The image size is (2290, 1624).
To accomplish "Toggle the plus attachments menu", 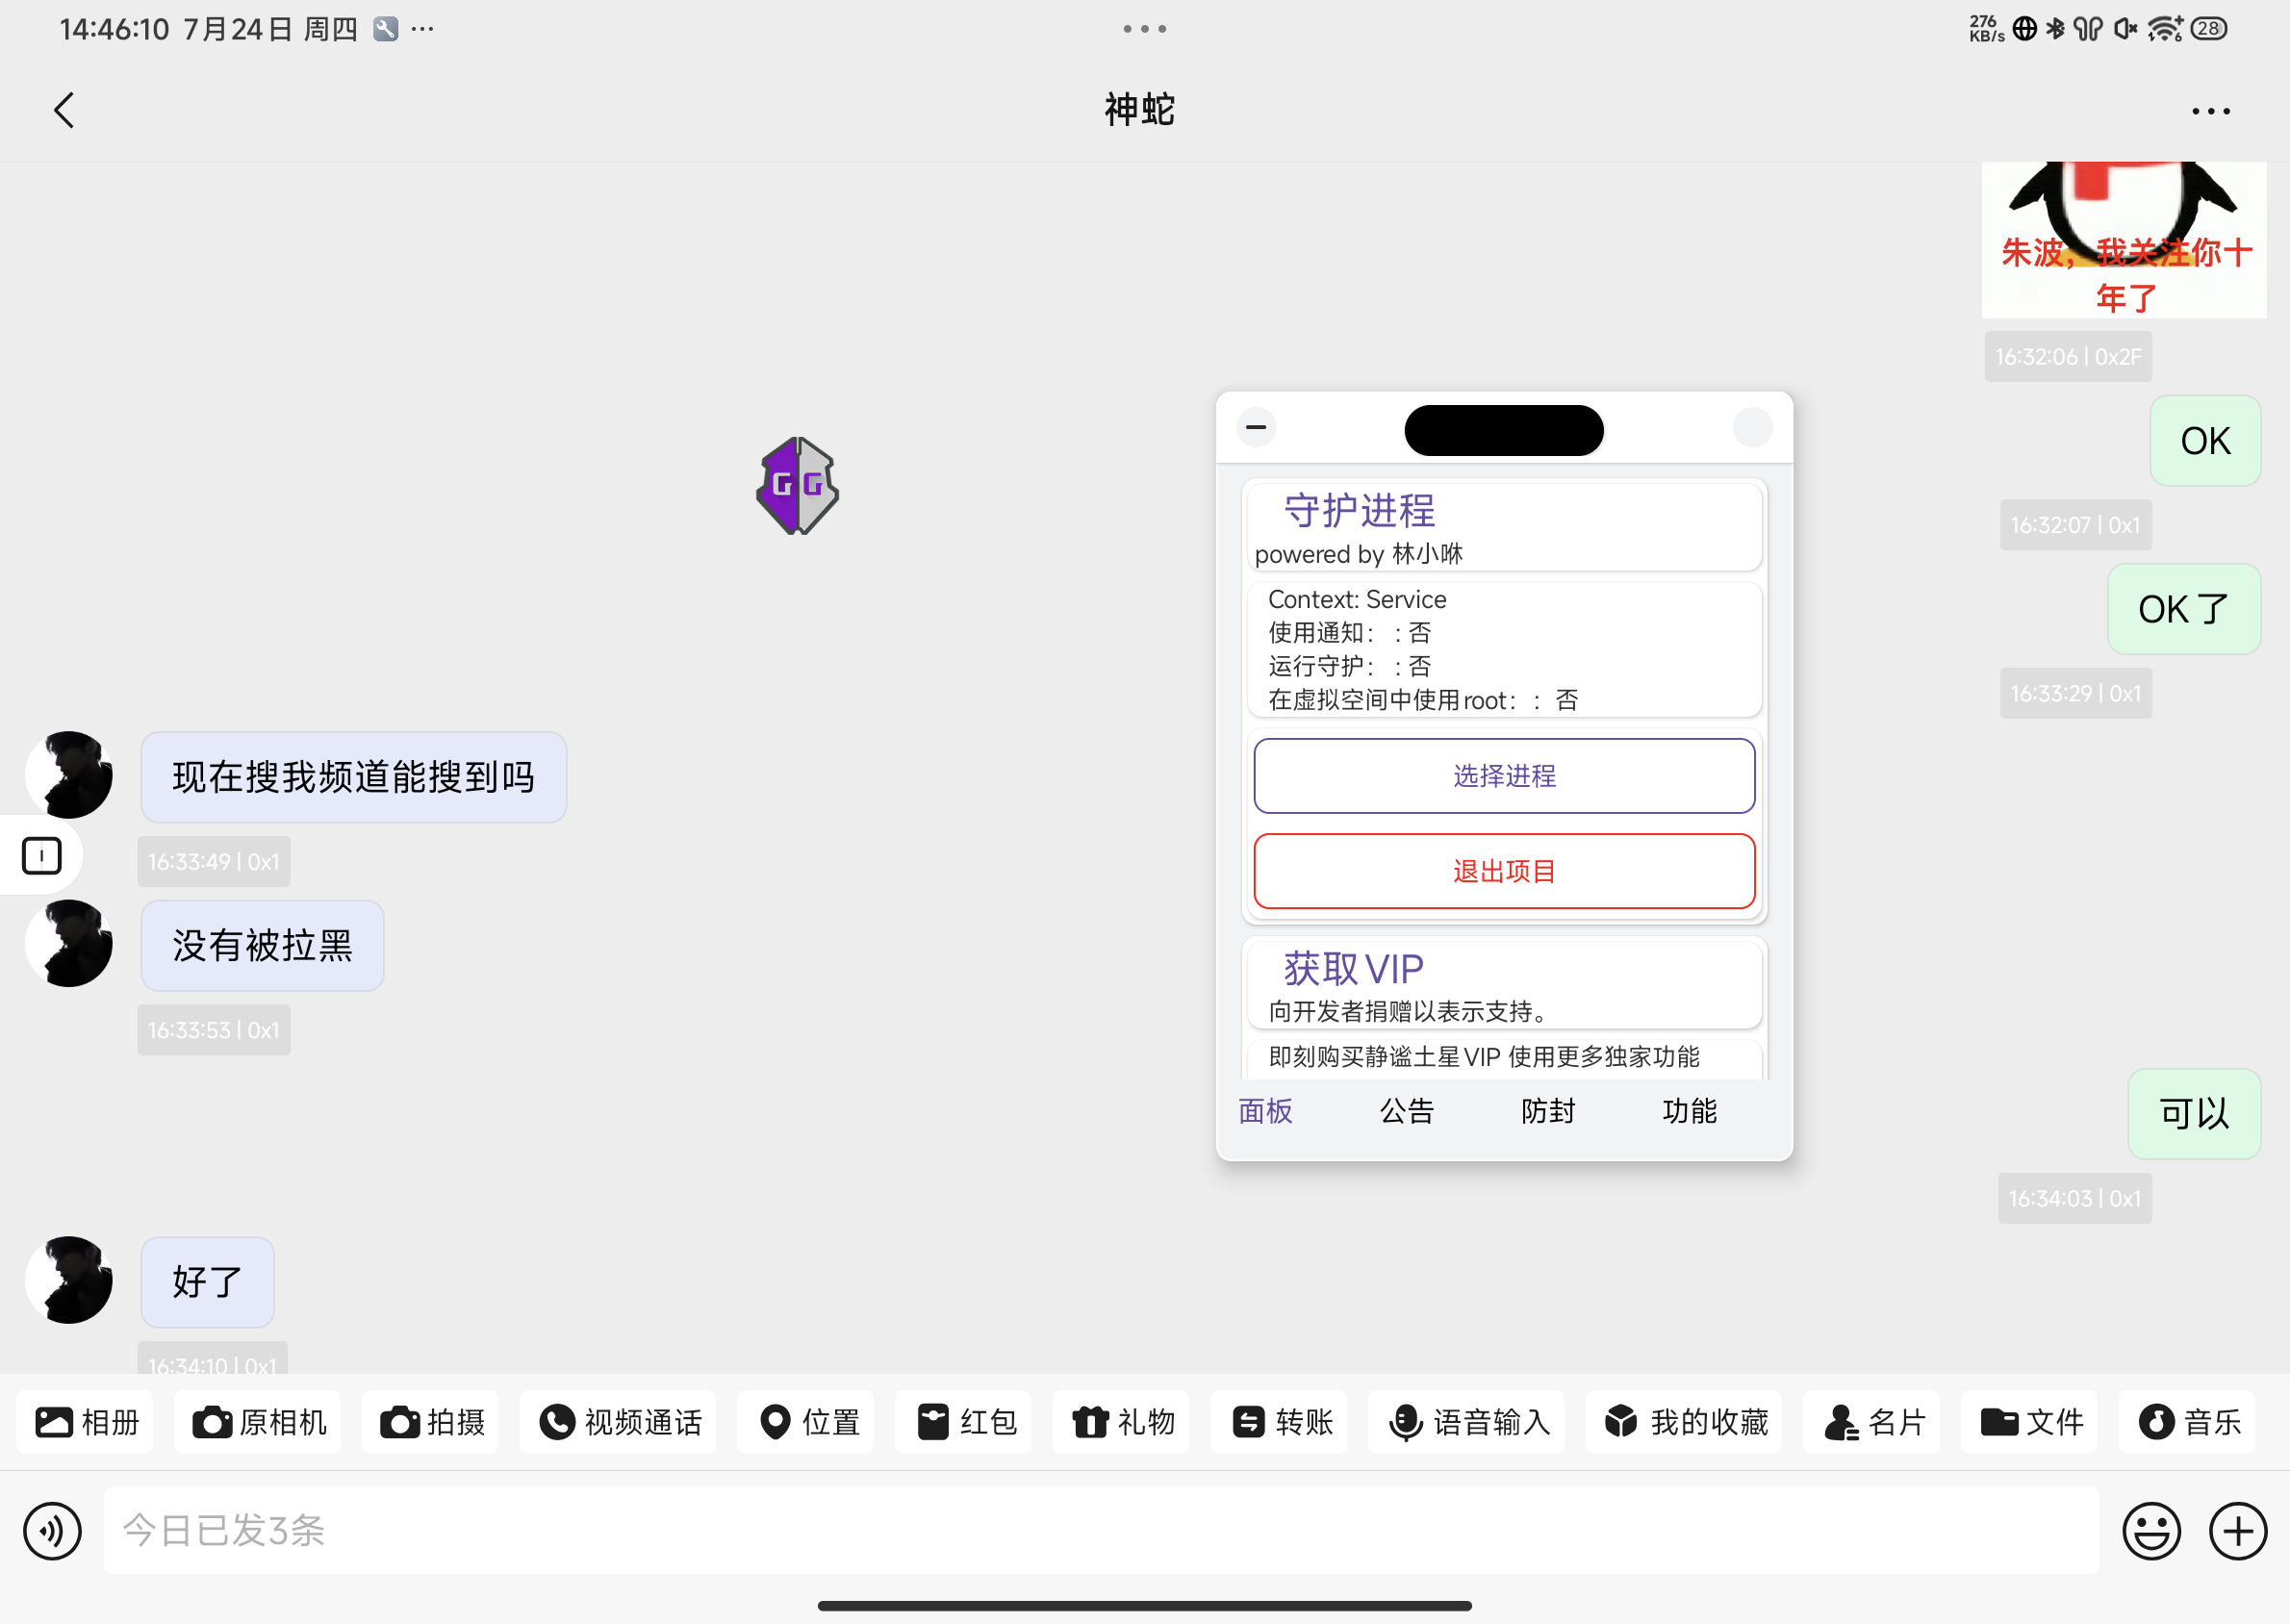I will click(x=2238, y=1530).
